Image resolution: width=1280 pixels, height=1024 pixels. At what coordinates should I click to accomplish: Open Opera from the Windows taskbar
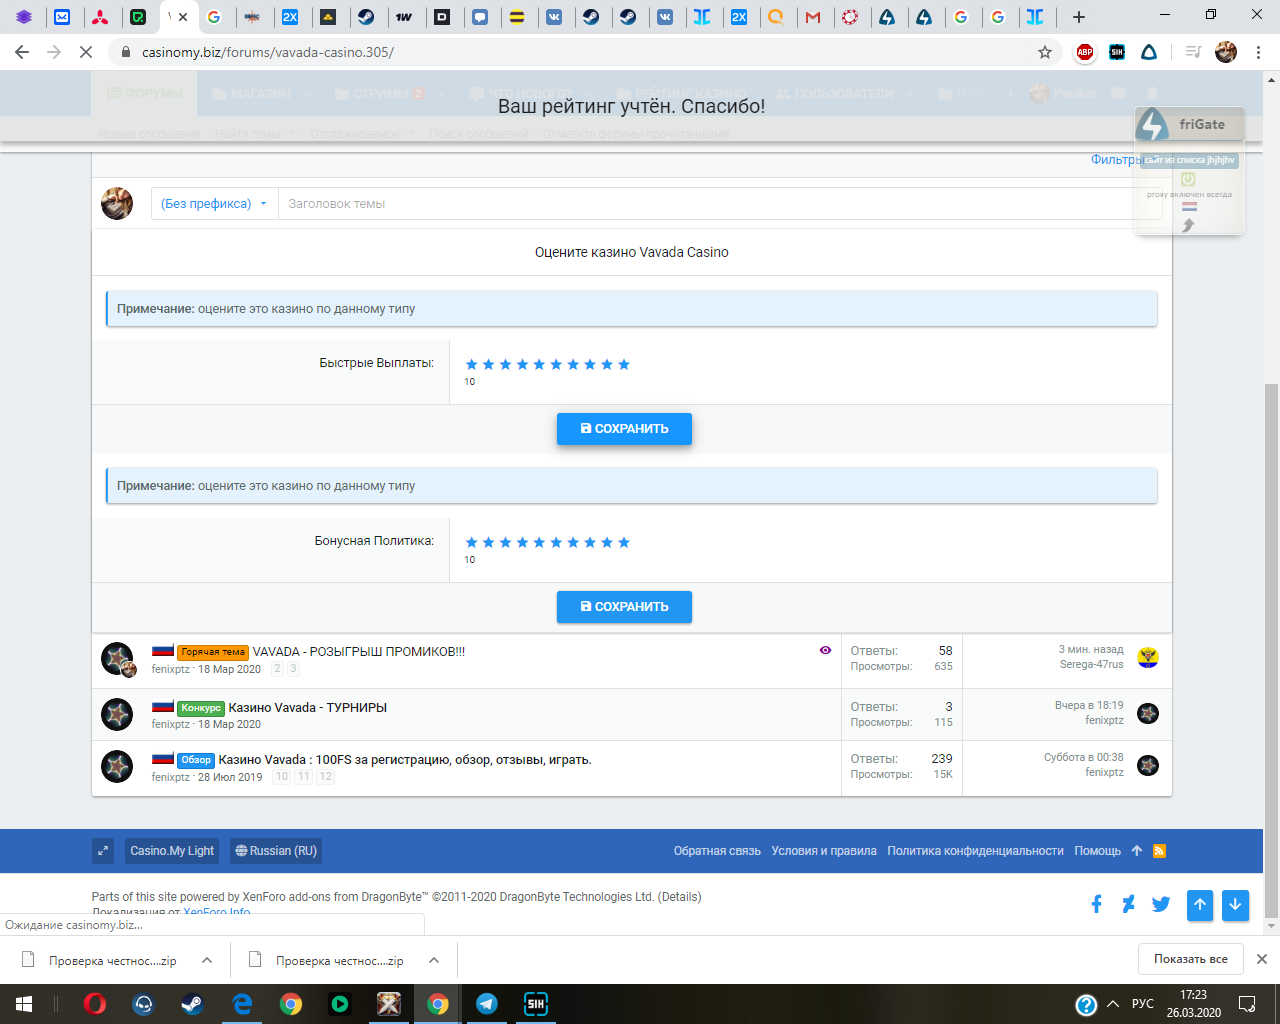95,1004
